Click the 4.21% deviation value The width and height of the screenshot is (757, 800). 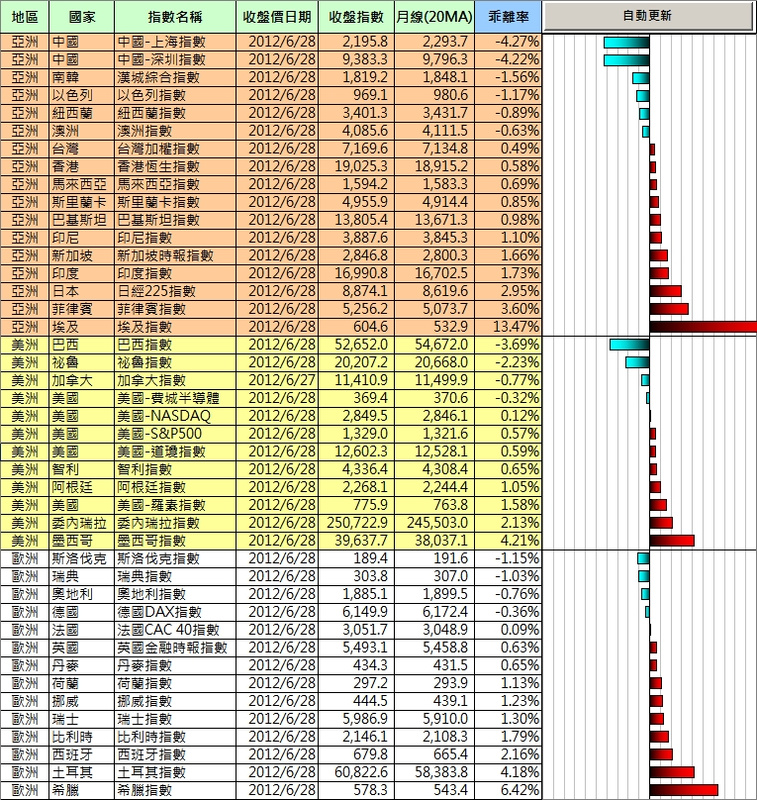(x=508, y=541)
